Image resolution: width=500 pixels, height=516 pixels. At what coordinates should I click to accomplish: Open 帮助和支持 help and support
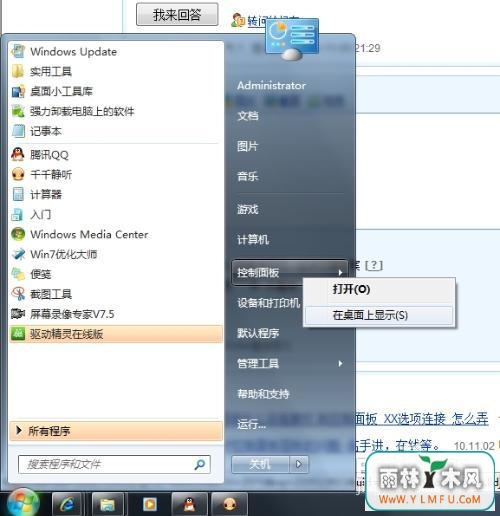pyautogui.click(x=263, y=394)
